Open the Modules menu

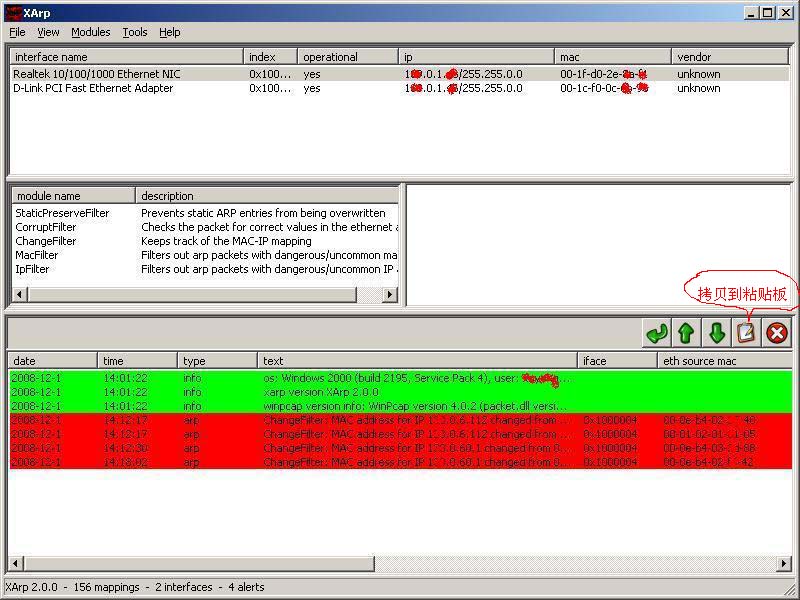(90, 32)
